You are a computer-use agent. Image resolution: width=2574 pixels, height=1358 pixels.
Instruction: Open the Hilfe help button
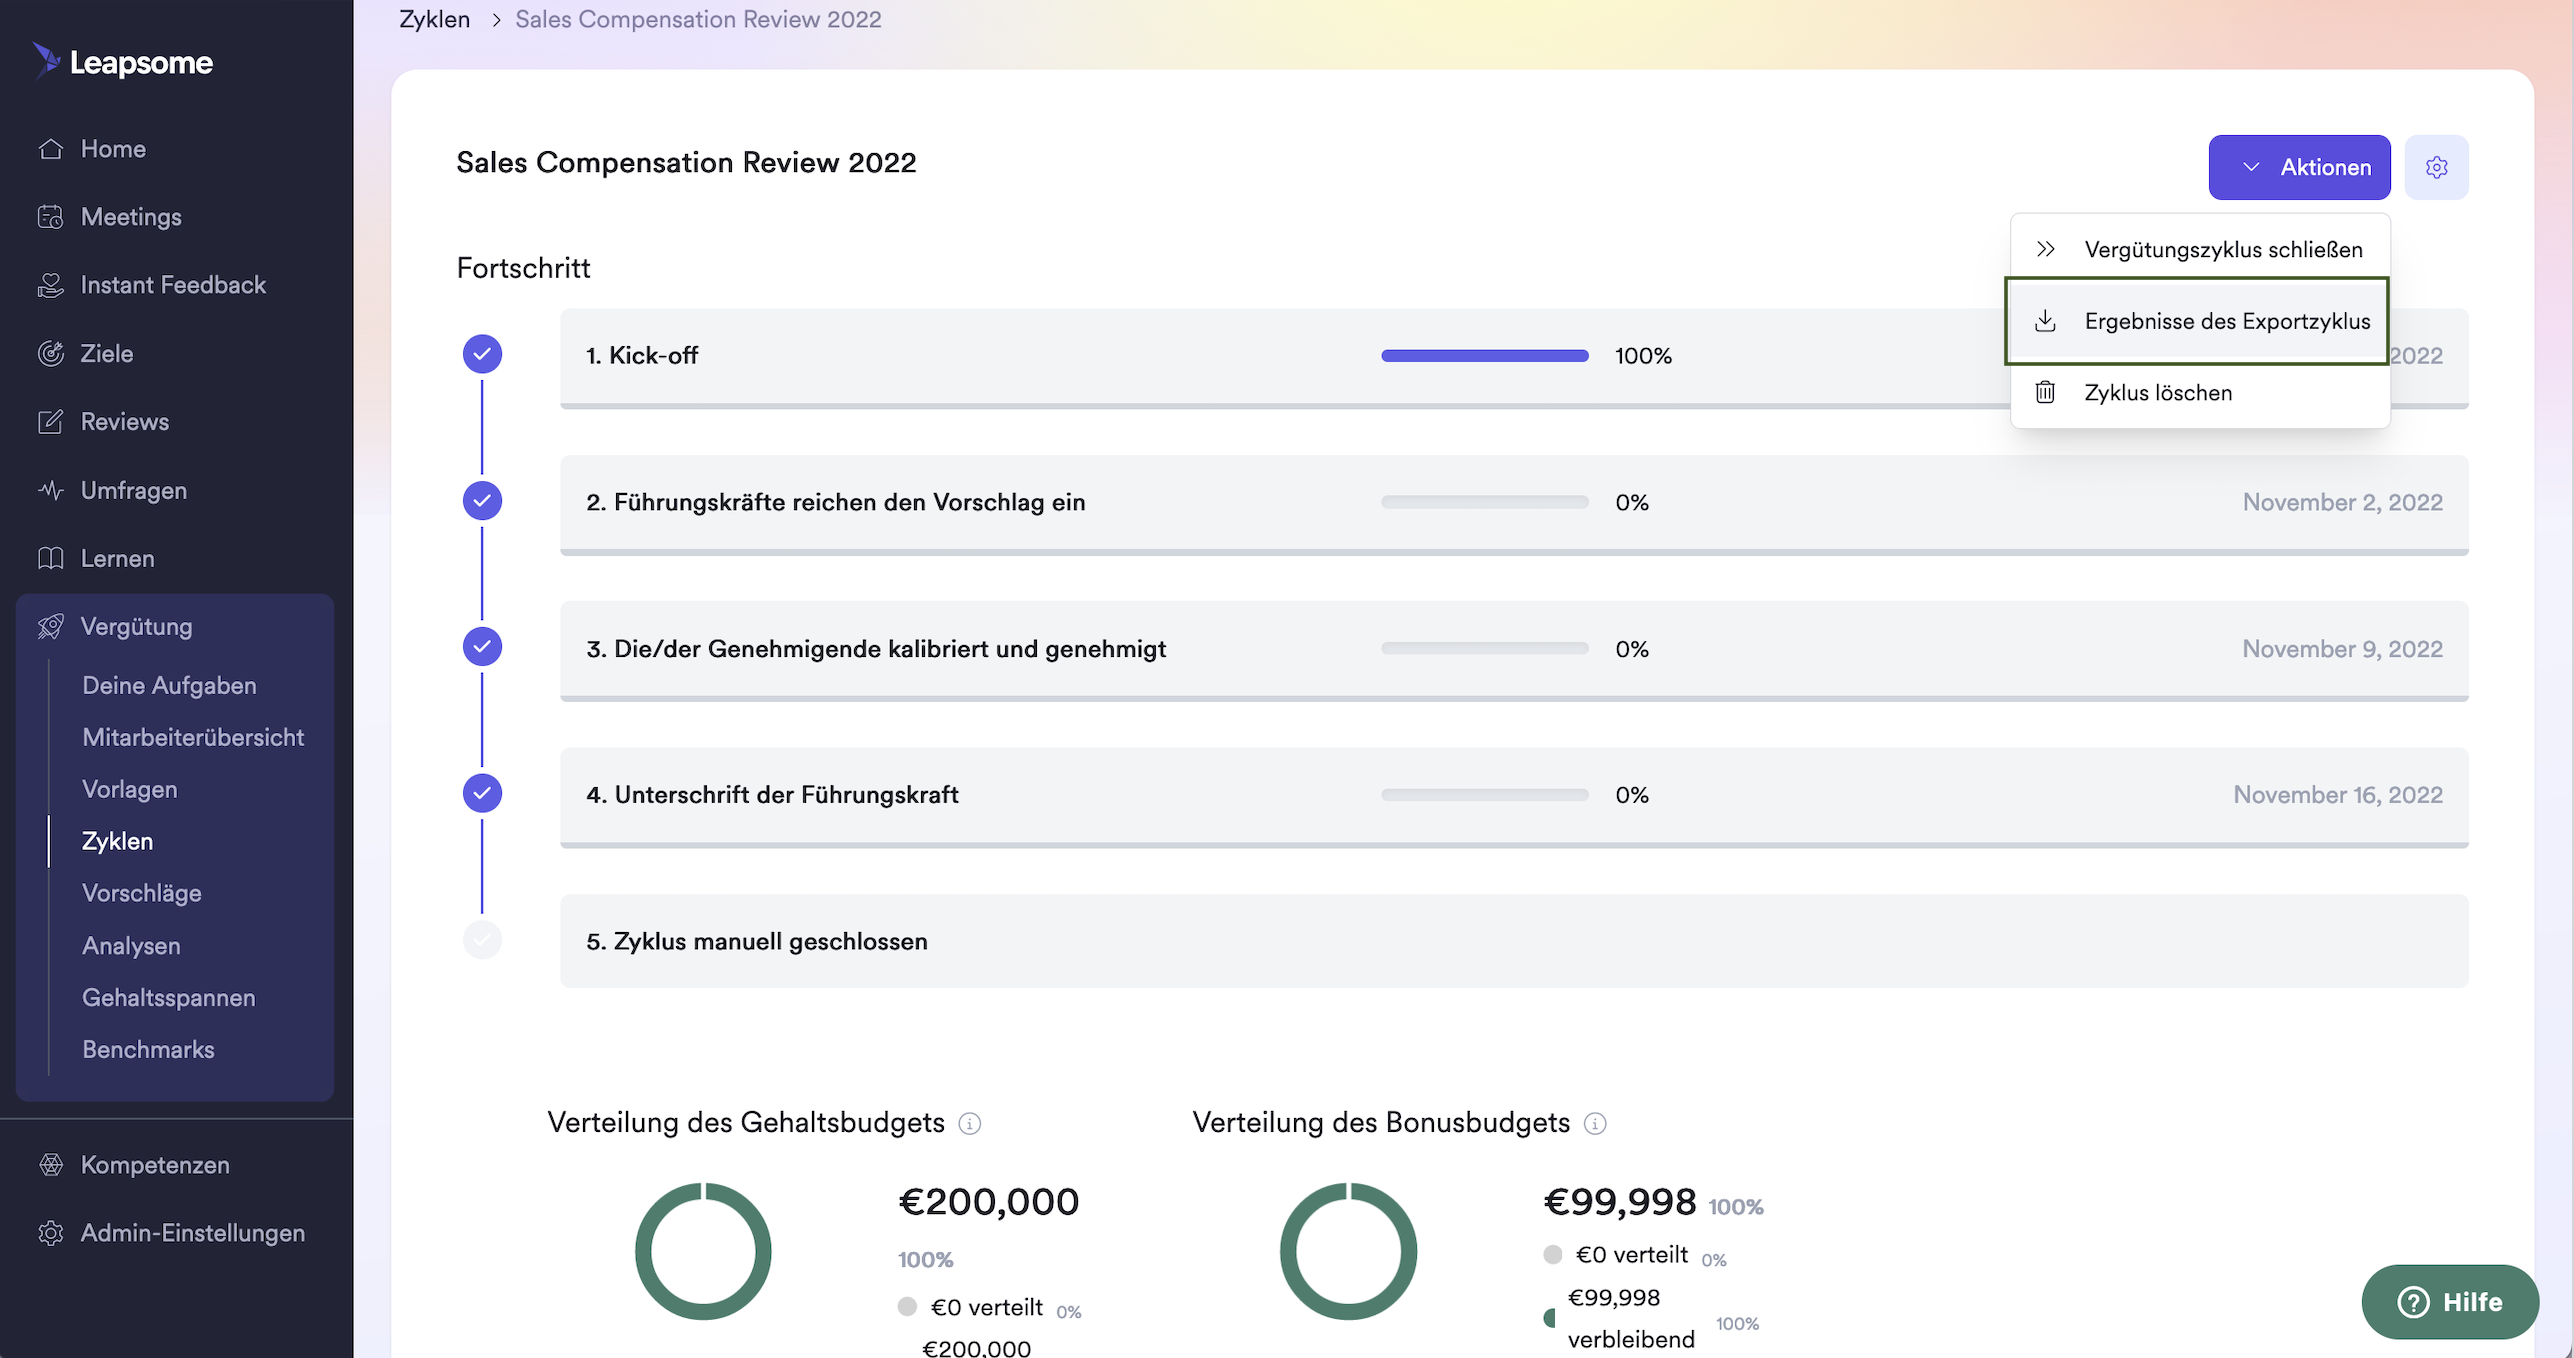pos(2449,1301)
